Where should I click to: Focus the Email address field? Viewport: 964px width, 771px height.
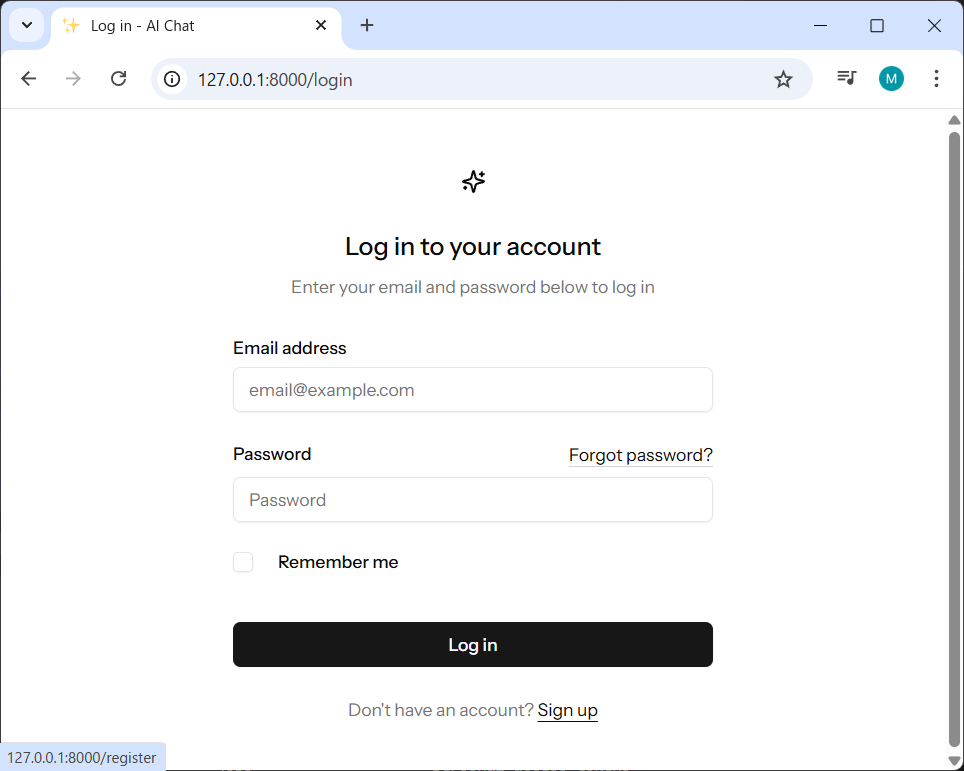[x=472, y=390]
